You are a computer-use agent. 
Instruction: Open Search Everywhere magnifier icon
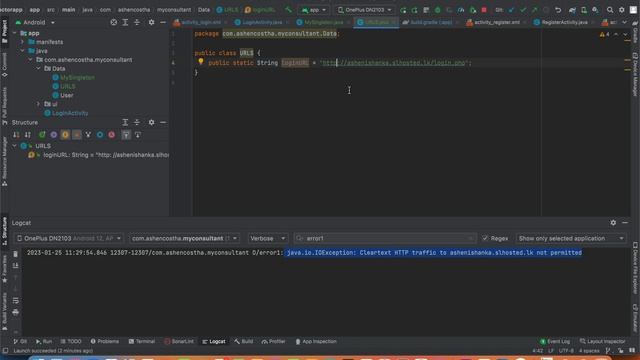[x=610, y=10]
